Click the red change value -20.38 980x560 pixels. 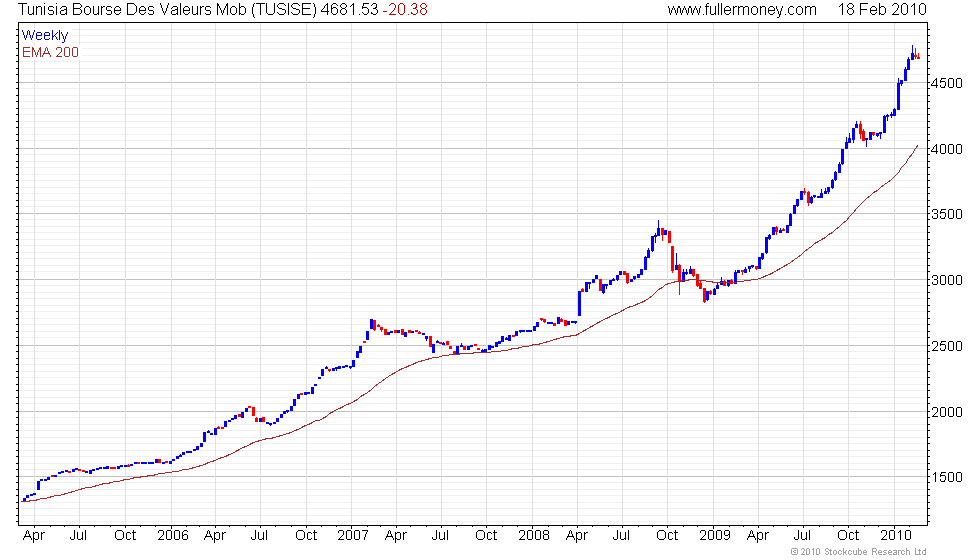pos(405,9)
